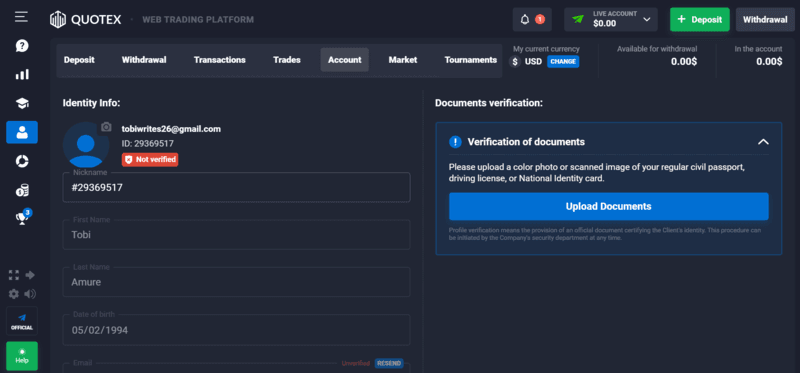The height and width of the screenshot is (373, 800).
Task: Open the support chat question icon
Action: [x=22, y=46]
